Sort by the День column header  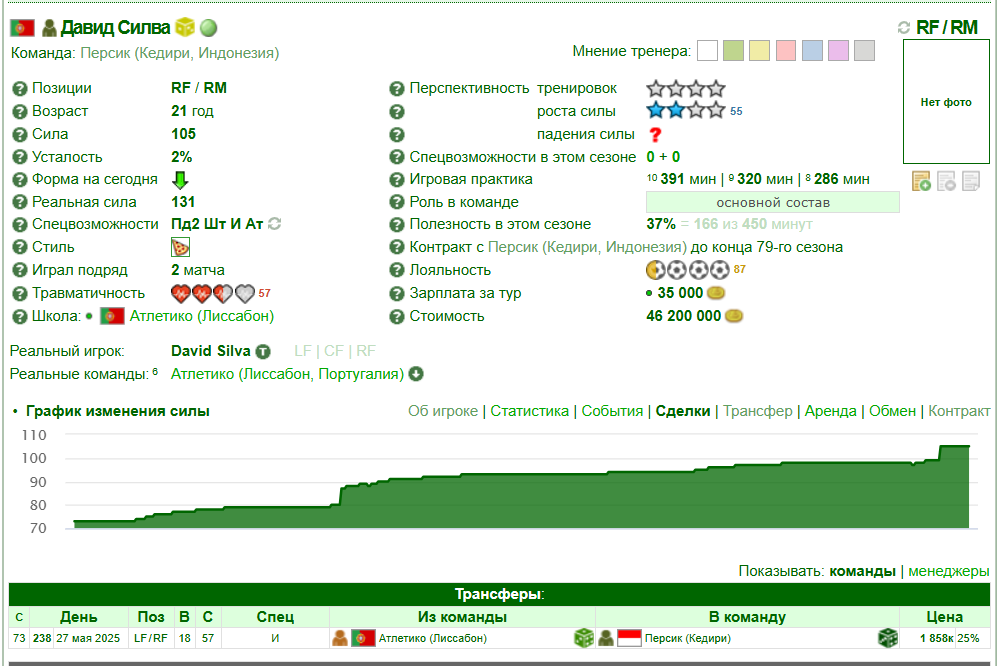tap(78, 617)
